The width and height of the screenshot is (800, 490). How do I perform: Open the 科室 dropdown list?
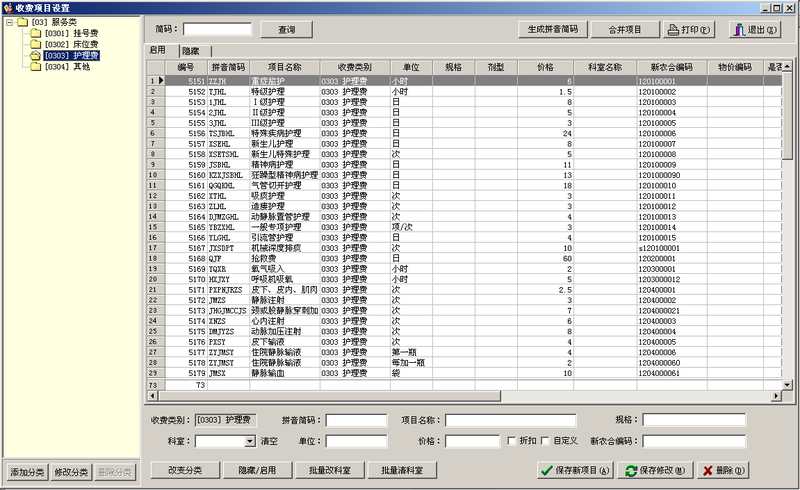pos(249,441)
